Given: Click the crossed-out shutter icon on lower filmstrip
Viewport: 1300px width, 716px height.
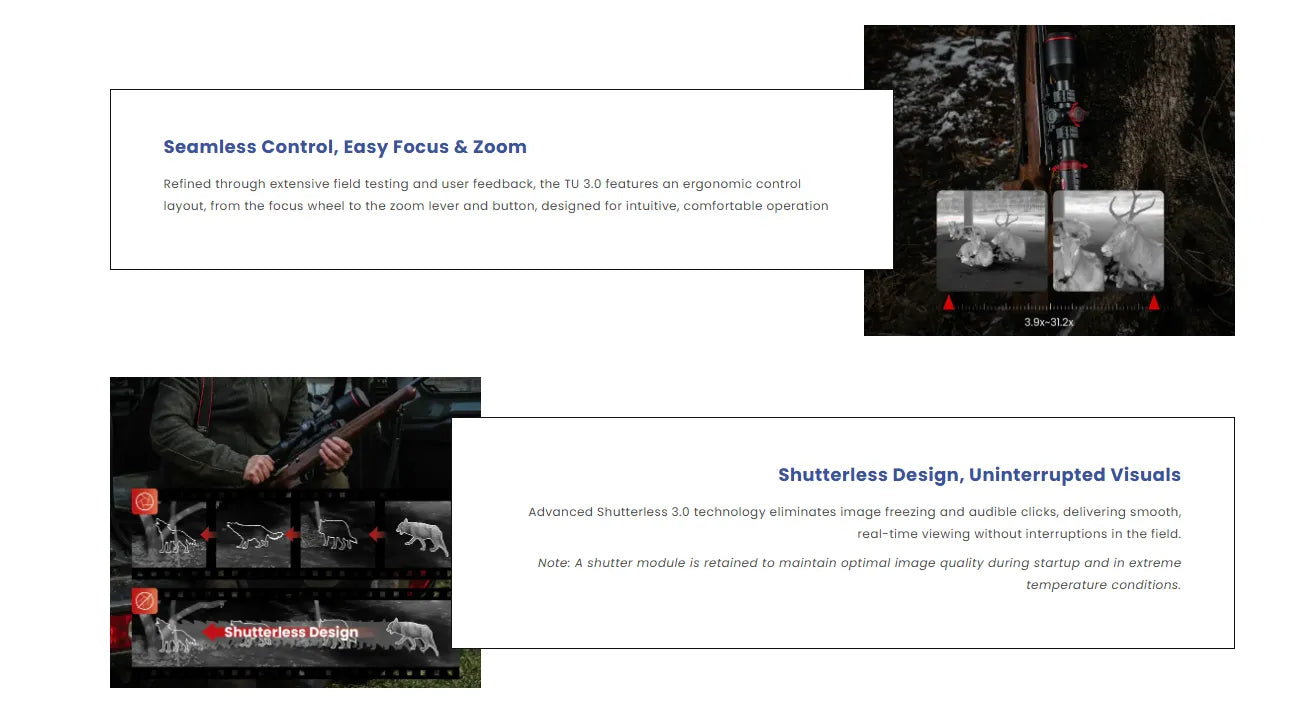Looking at the screenshot, I should click(145, 601).
